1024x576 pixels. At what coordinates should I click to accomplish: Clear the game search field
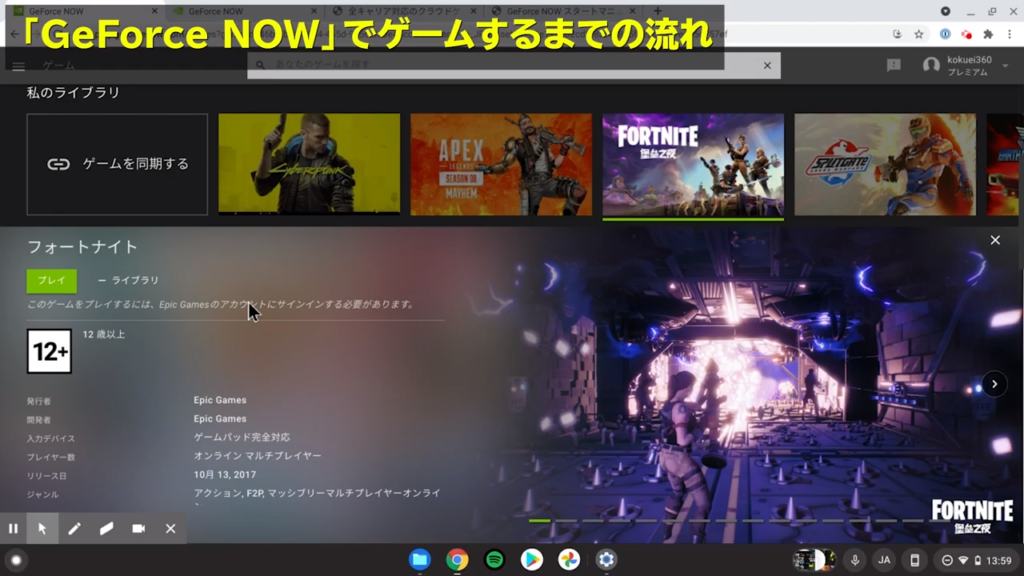click(x=767, y=65)
